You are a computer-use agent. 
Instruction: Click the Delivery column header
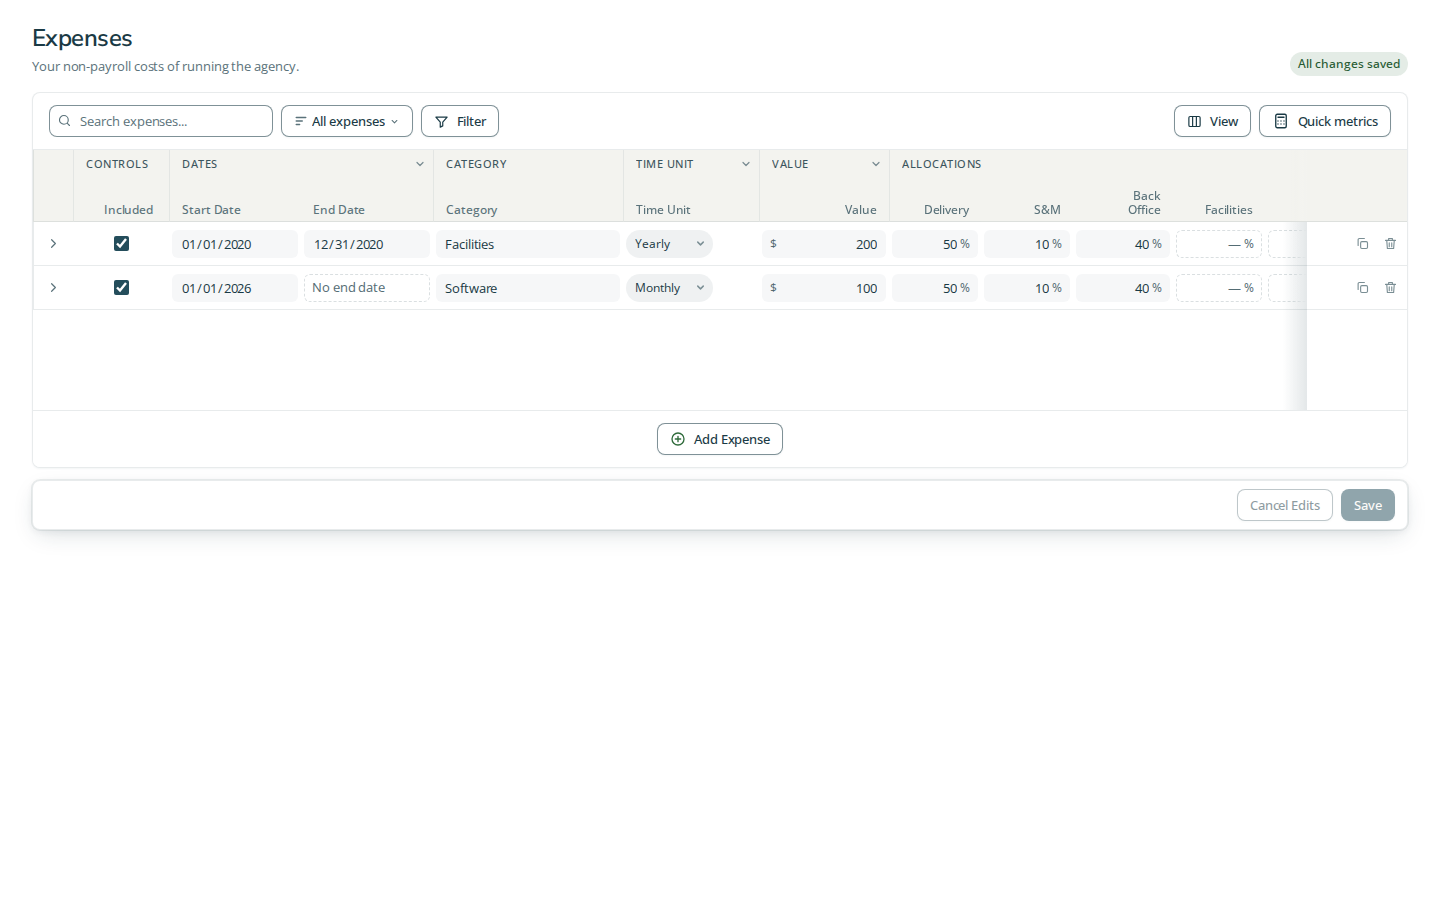coord(946,210)
